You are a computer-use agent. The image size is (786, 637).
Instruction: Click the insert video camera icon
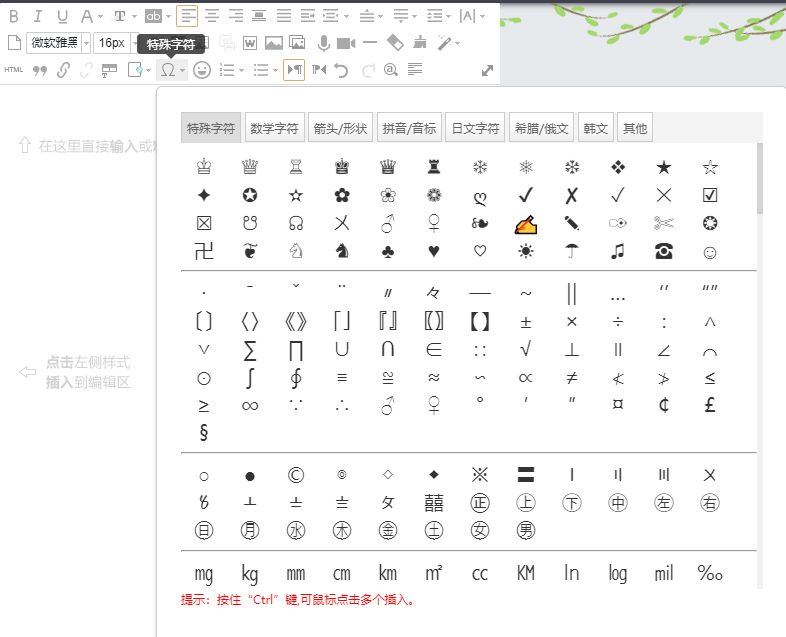(x=346, y=43)
